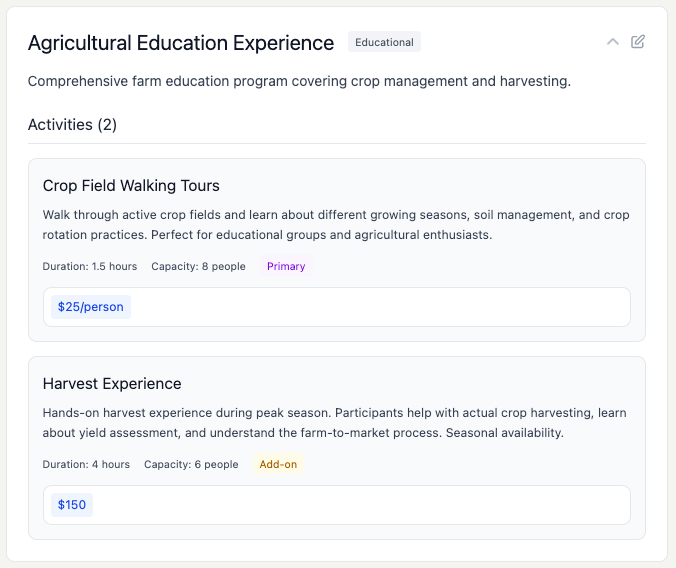Click the $150 price chip
The height and width of the screenshot is (568, 676).
pos(72,505)
